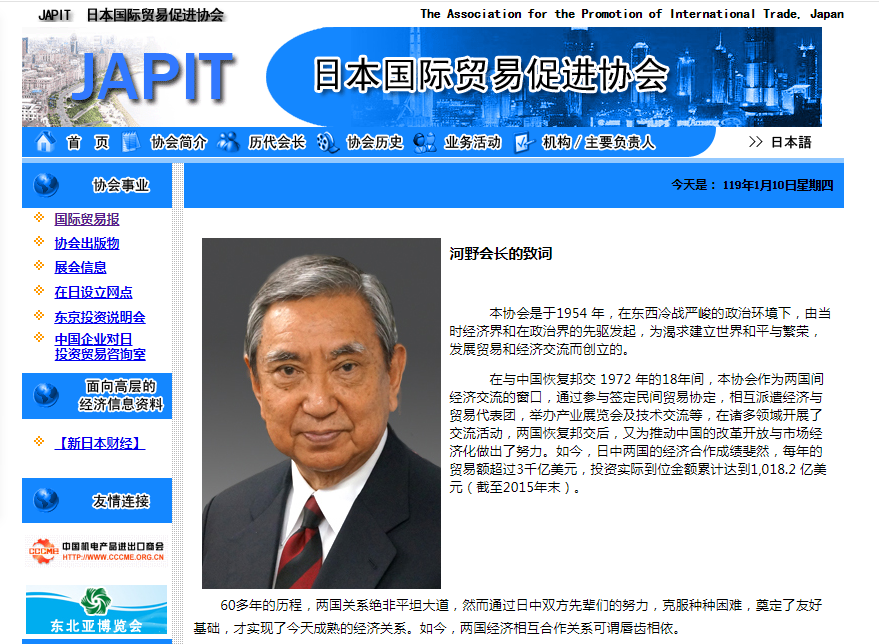Screen dimensions: 879x644
Task: Open the 协会出版物 link
Action: tap(87, 243)
